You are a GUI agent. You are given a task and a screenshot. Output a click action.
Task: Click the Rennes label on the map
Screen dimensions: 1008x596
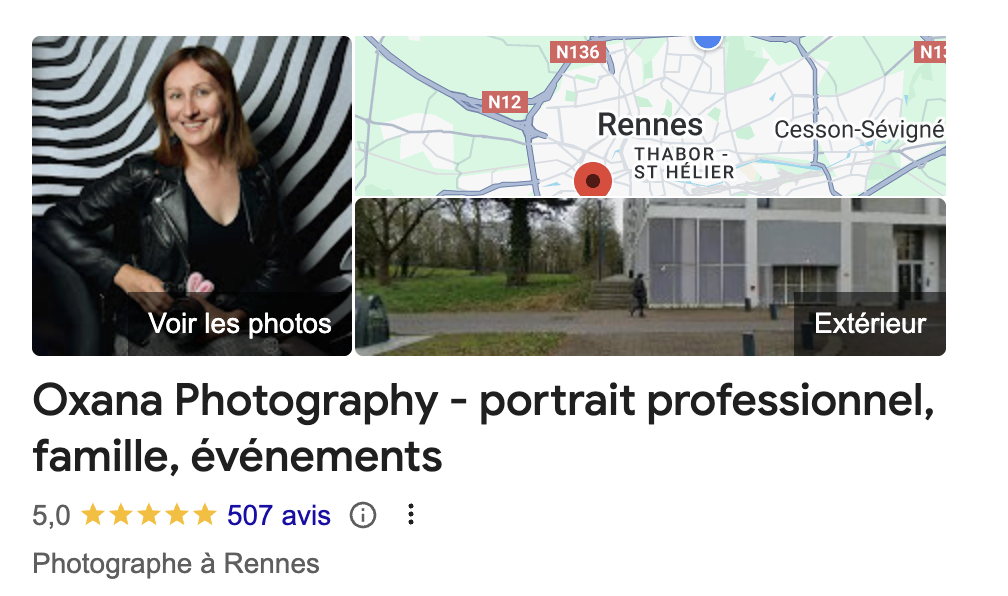tap(653, 125)
